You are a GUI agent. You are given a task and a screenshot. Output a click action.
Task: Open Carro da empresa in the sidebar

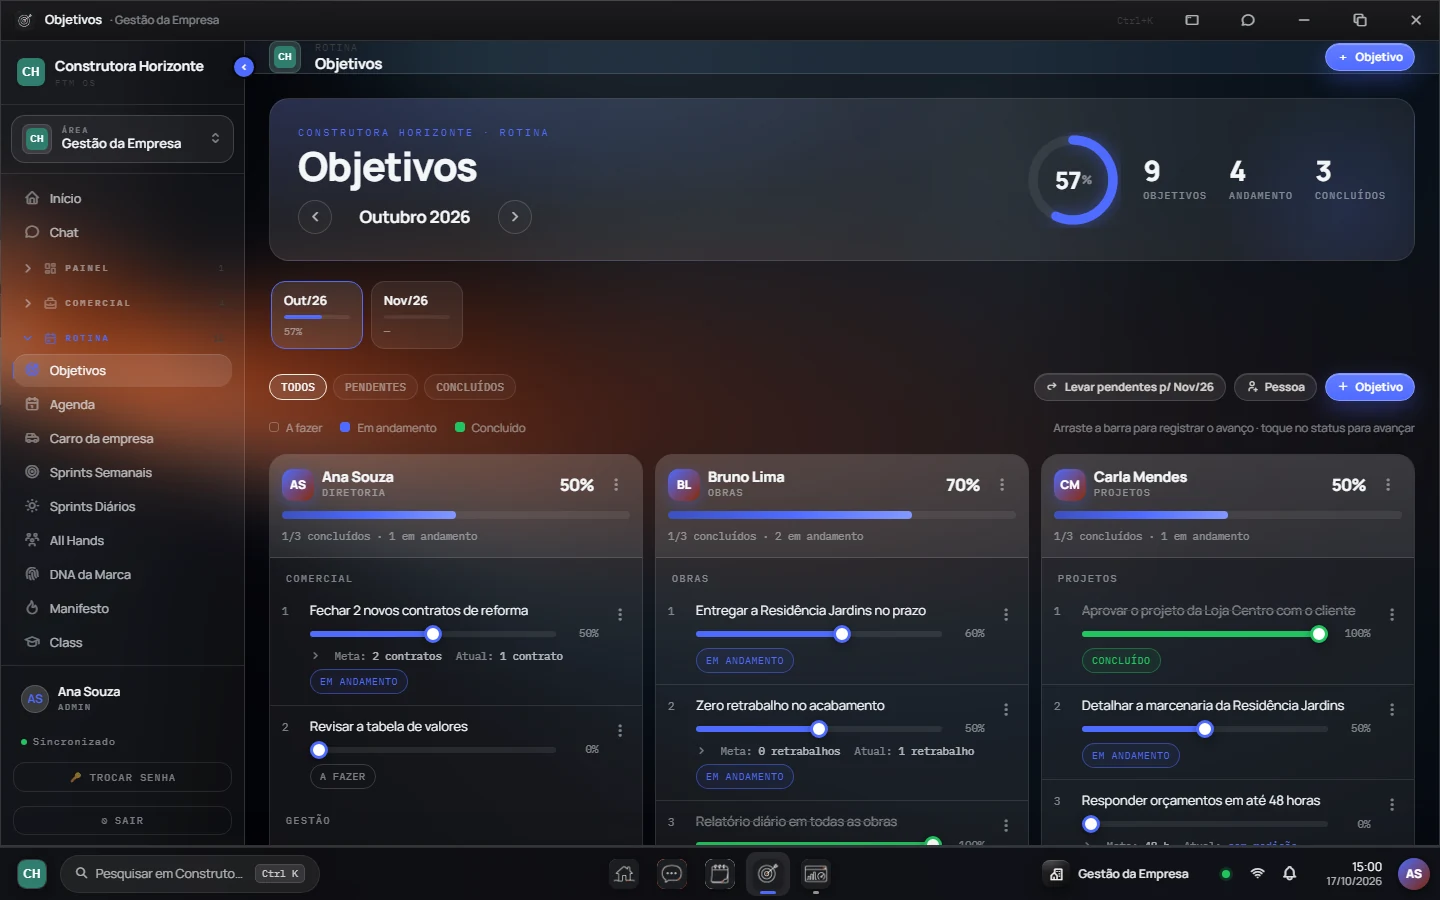[122, 438]
